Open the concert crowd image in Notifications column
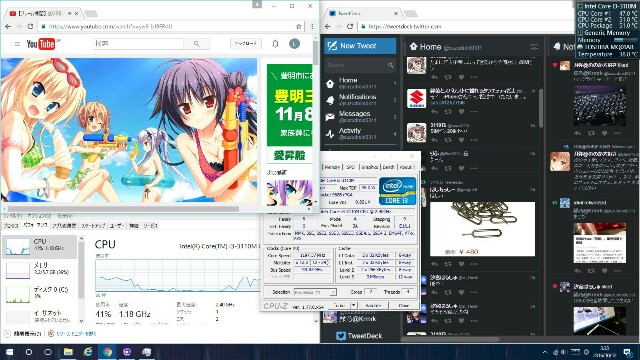Viewport: 640px width, 360px height. (600, 106)
